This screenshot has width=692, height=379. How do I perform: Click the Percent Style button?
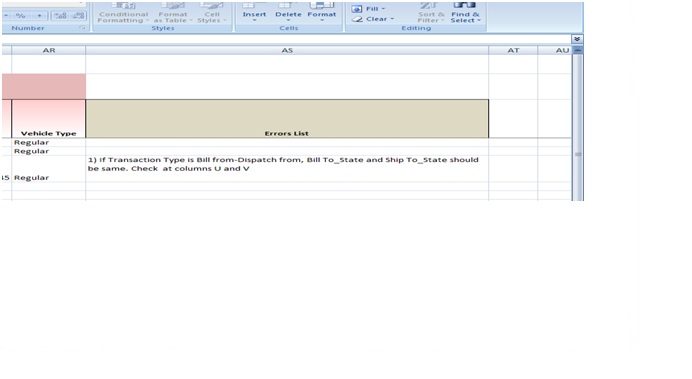pyautogui.click(x=20, y=15)
